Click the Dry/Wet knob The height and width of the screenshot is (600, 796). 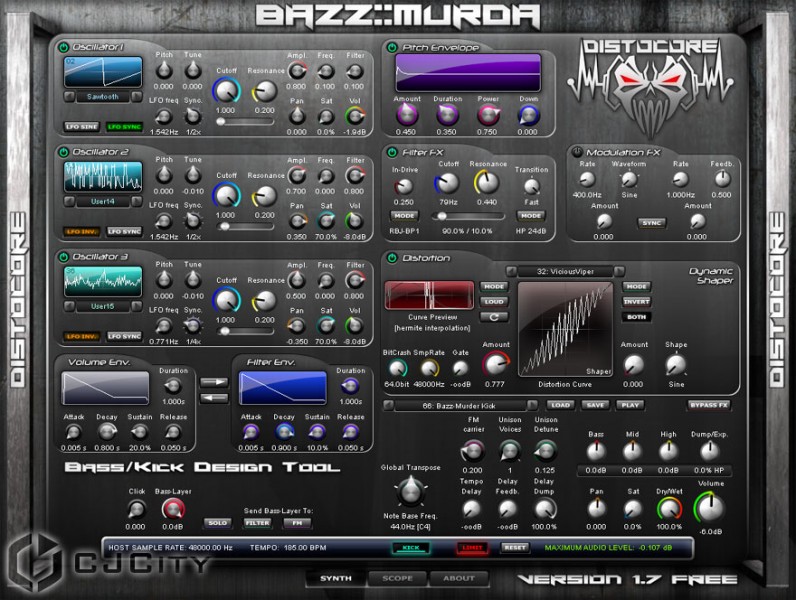pyautogui.click(x=669, y=508)
